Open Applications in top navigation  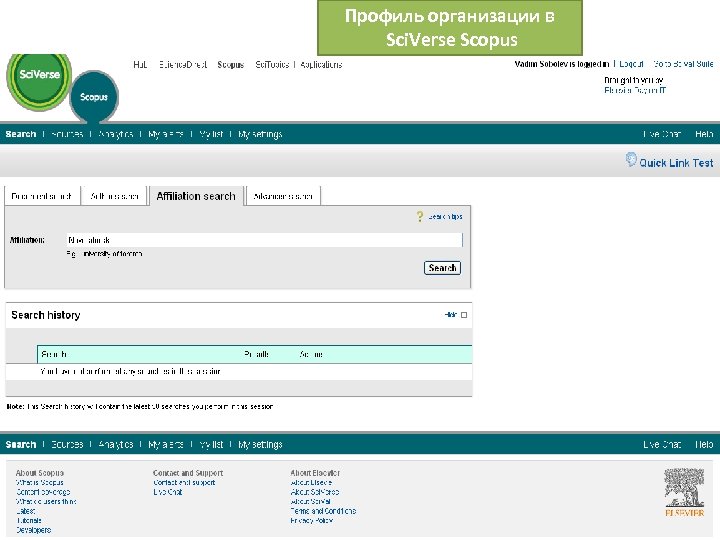click(321, 65)
